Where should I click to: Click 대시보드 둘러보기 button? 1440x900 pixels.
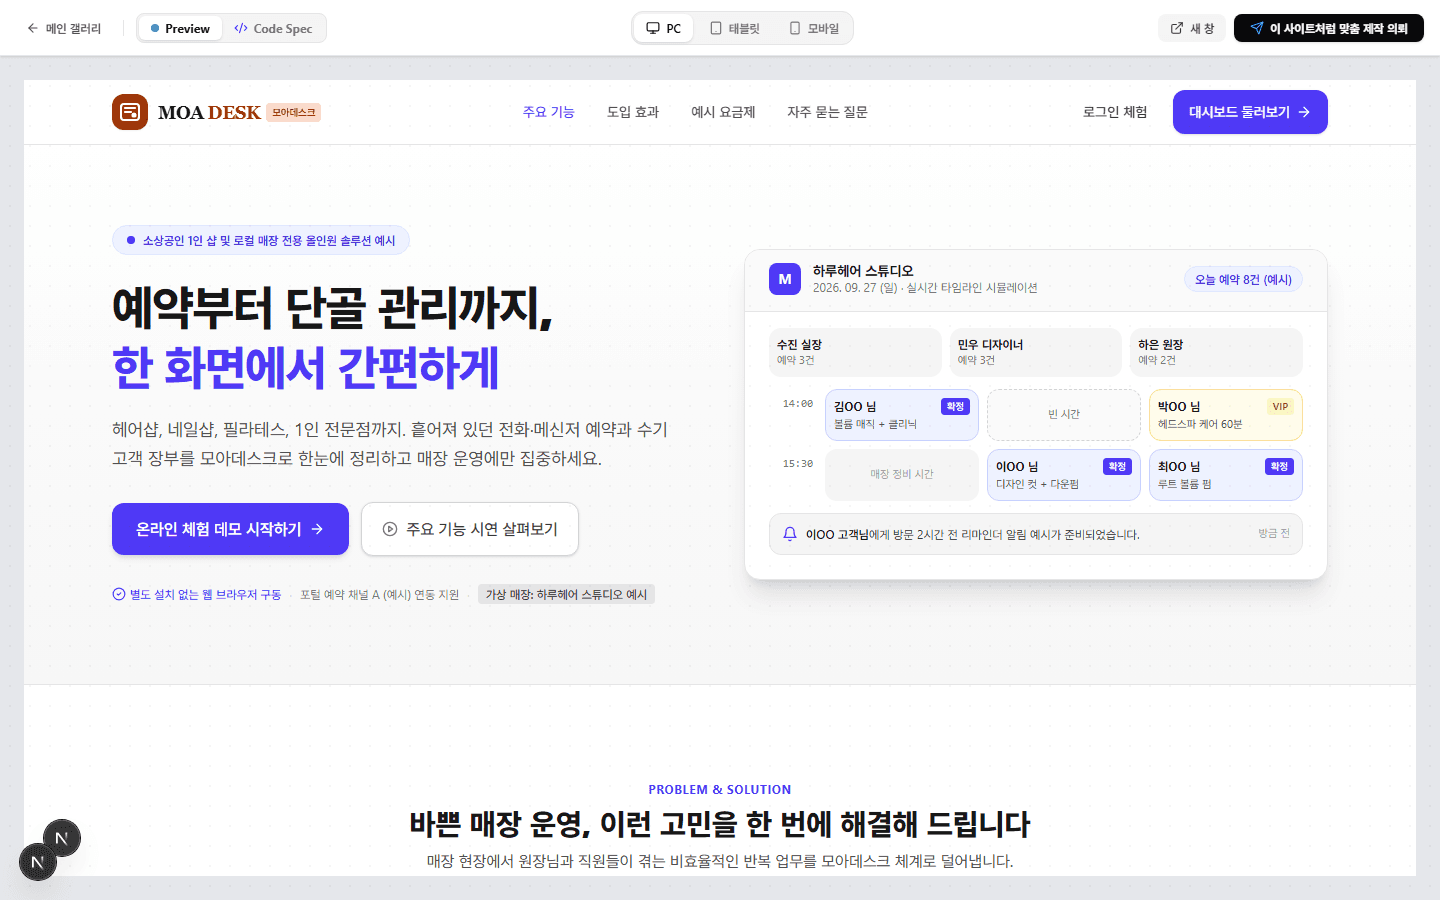tap(1250, 112)
